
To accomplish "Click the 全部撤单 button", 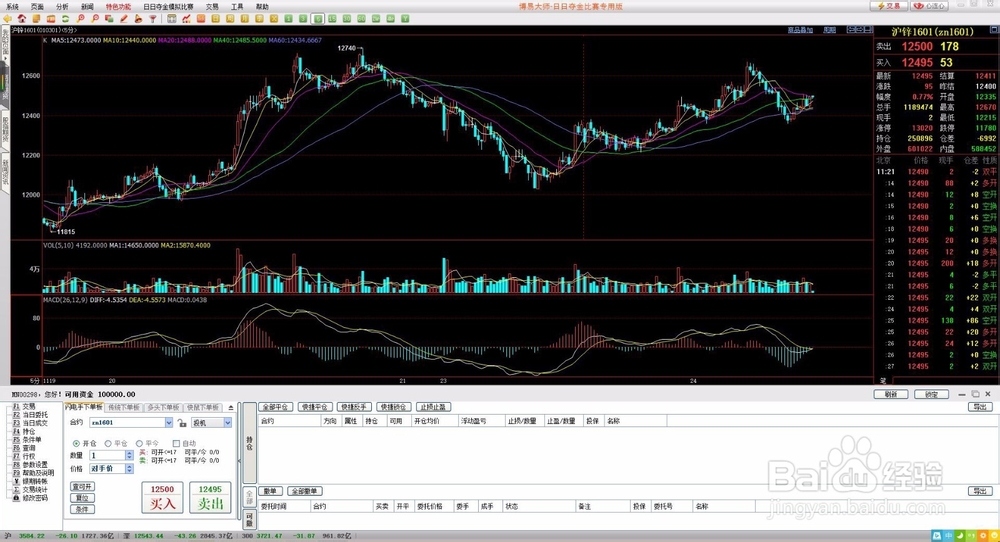I will [x=305, y=491].
